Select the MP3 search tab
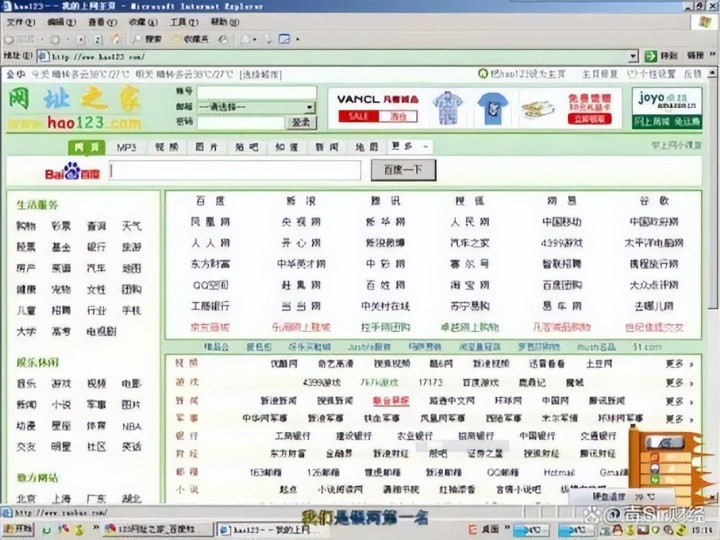720x540 pixels. point(126,147)
